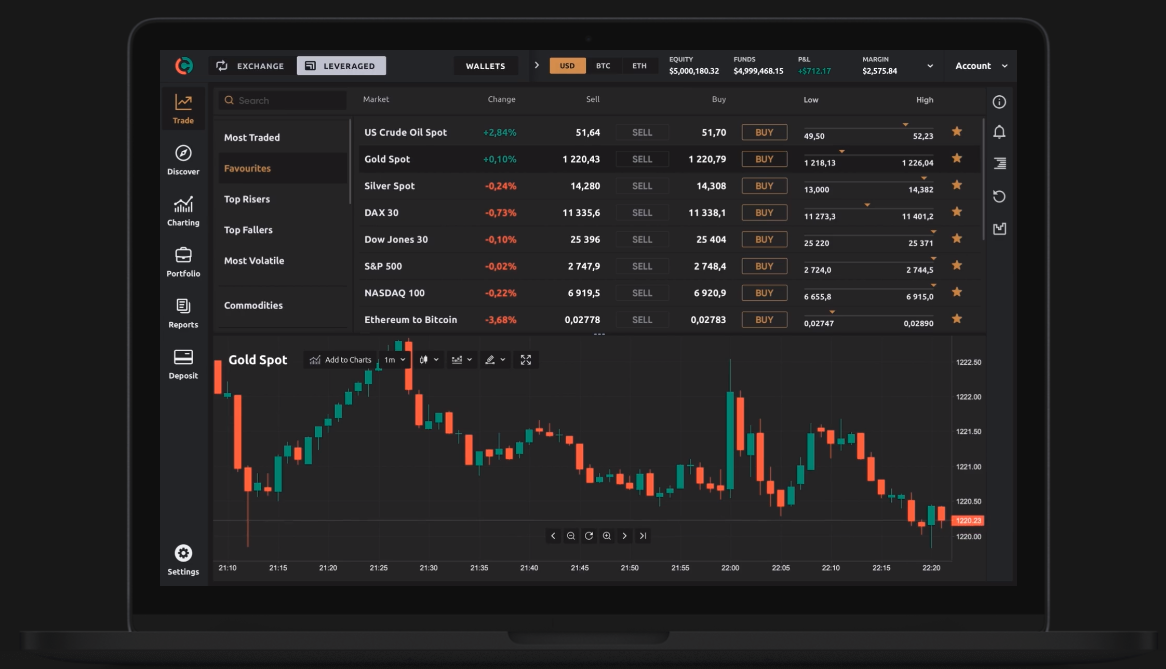This screenshot has width=1166, height=669.
Task: Jump to latest candle on chart
Action: click(x=642, y=536)
